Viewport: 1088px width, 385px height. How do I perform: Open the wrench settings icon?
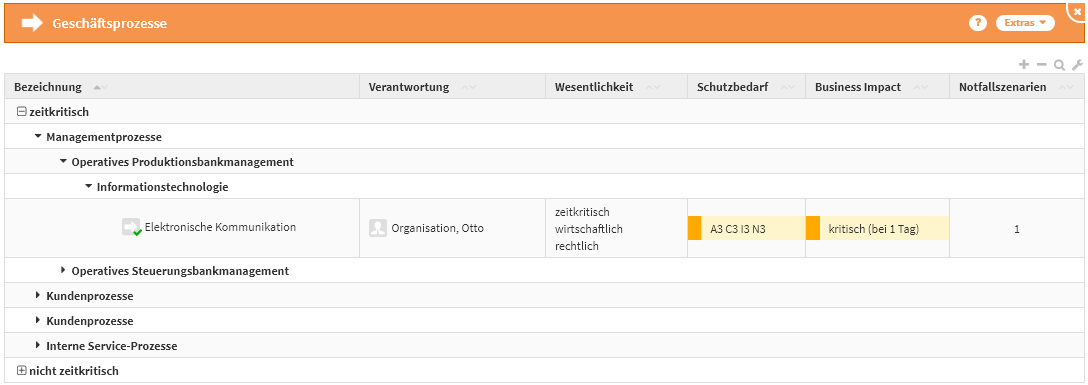pyautogui.click(x=1077, y=65)
